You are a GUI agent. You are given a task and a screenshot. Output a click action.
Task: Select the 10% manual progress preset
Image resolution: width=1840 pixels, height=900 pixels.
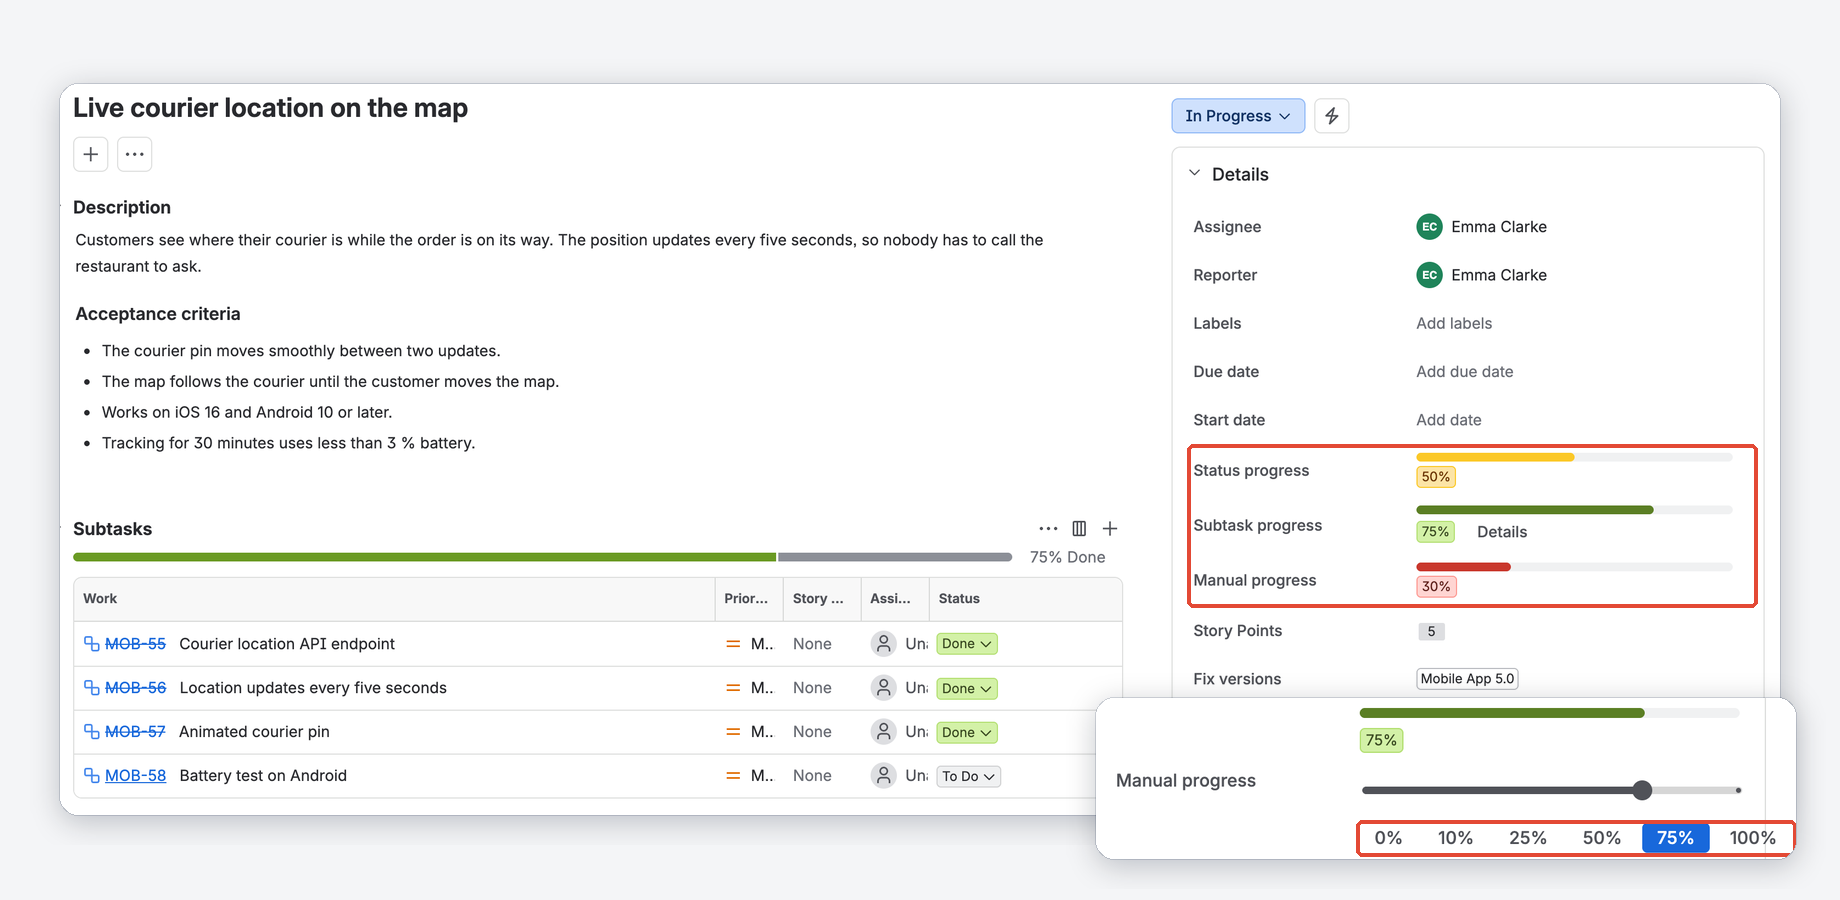click(1455, 838)
